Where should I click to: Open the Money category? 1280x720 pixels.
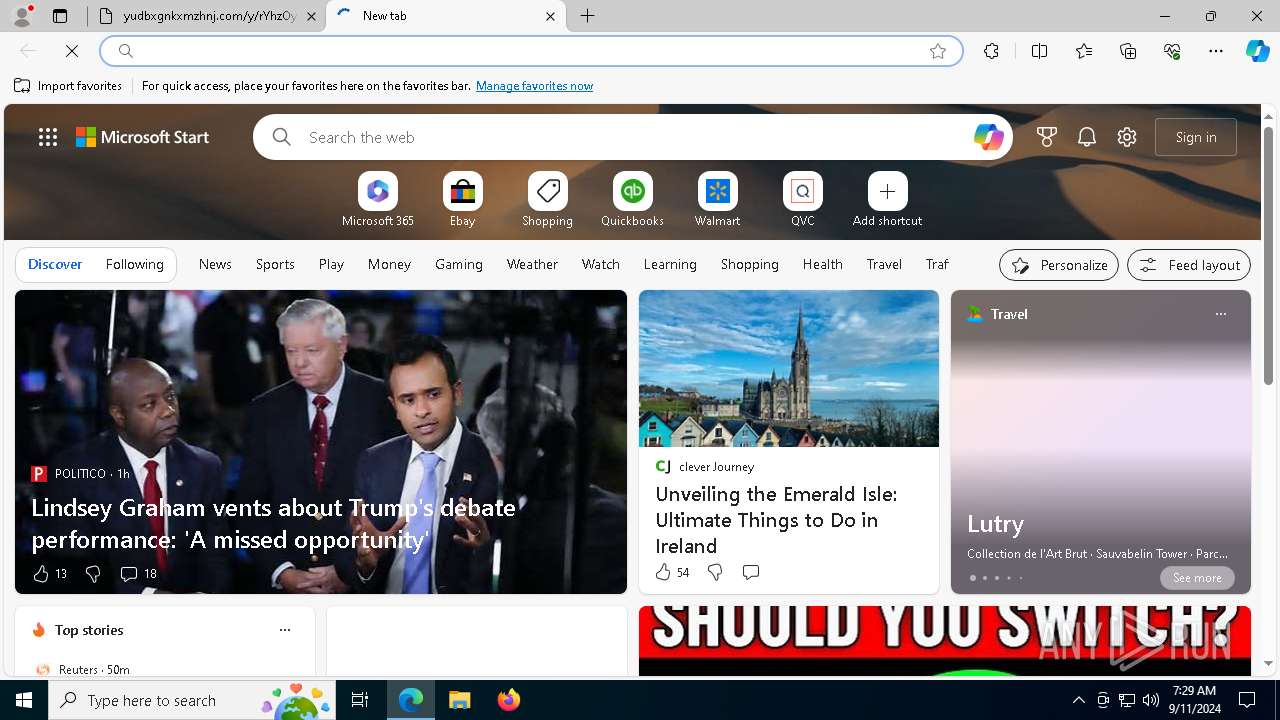click(389, 264)
